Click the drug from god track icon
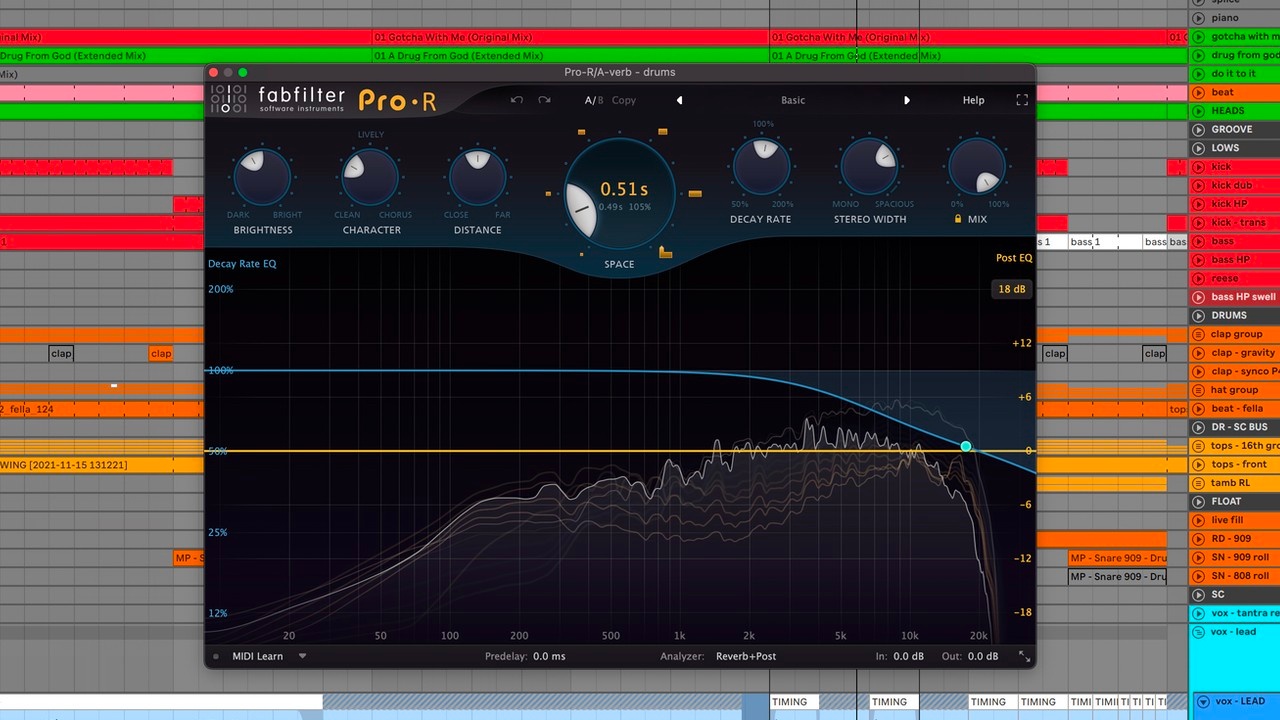Screen dimensions: 1280x720 click(1198, 55)
